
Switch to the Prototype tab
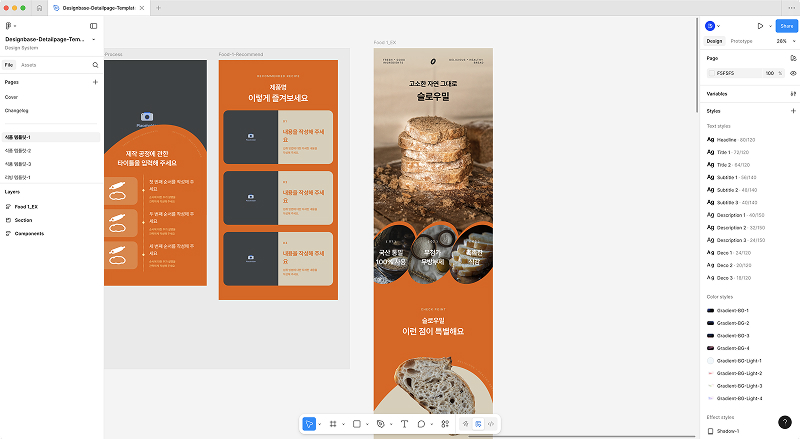[x=741, y=41]
